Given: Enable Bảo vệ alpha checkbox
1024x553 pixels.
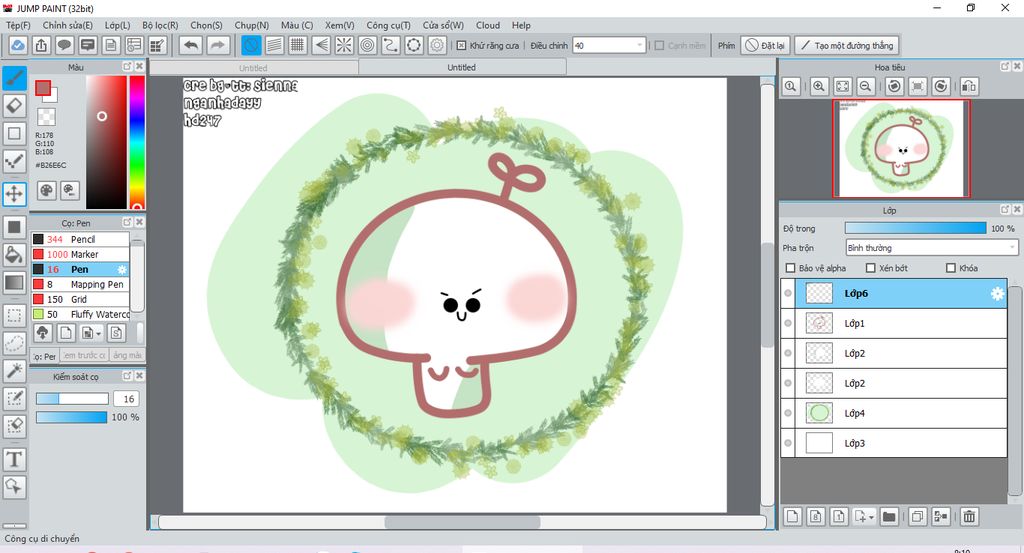Looking at the screenshot, I should click(790, 268).
